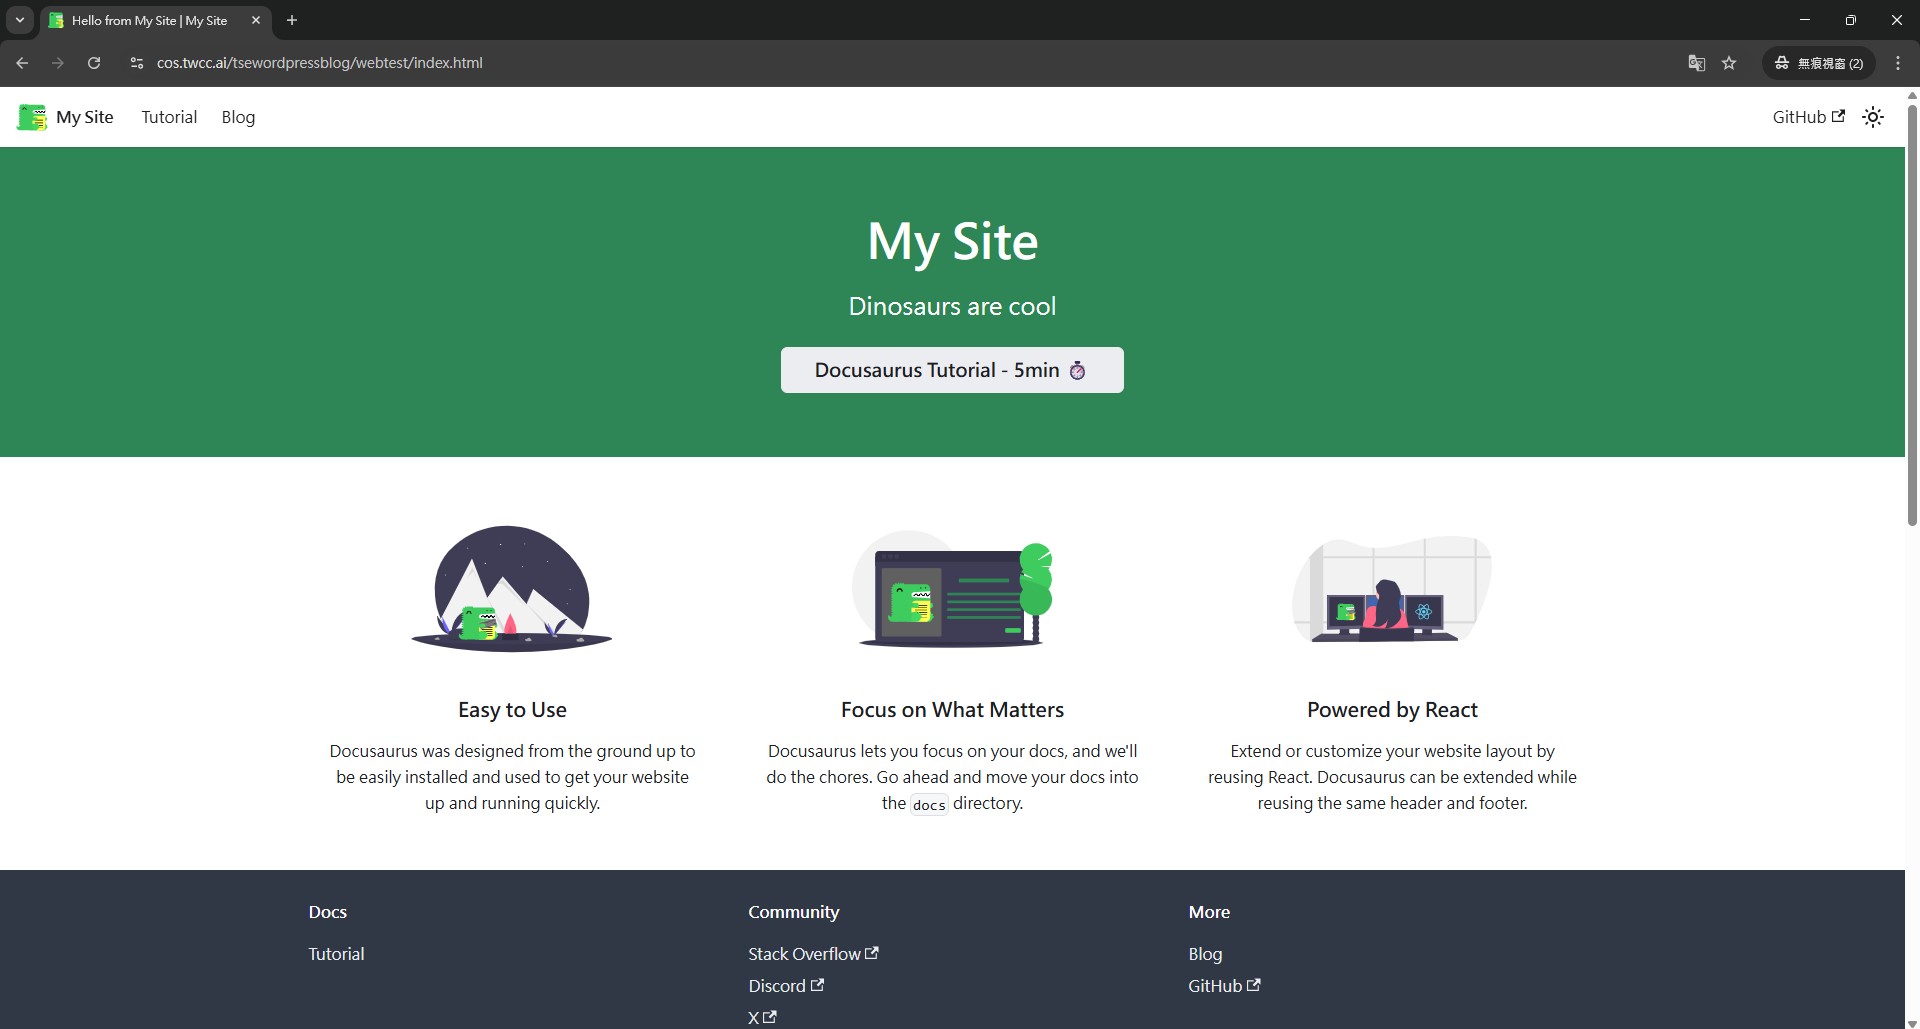1920x1029 pixels.
Task: Click the Community footer heading
Action: 794,912
